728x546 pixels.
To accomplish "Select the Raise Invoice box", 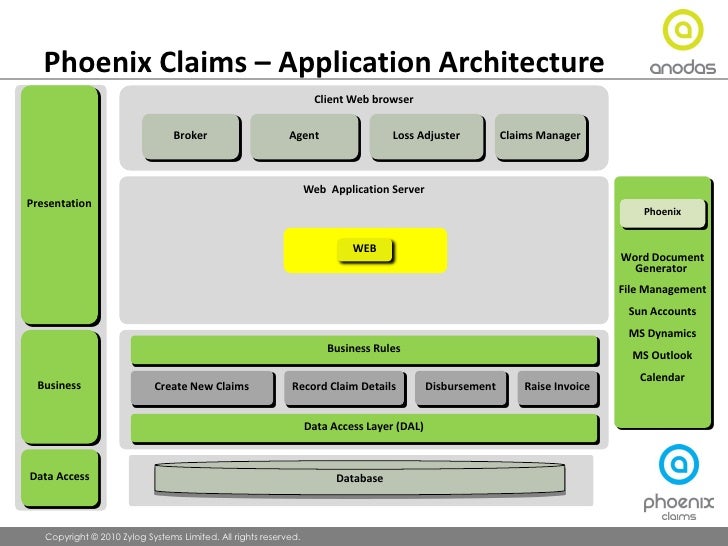I will (x=558, y=388).
